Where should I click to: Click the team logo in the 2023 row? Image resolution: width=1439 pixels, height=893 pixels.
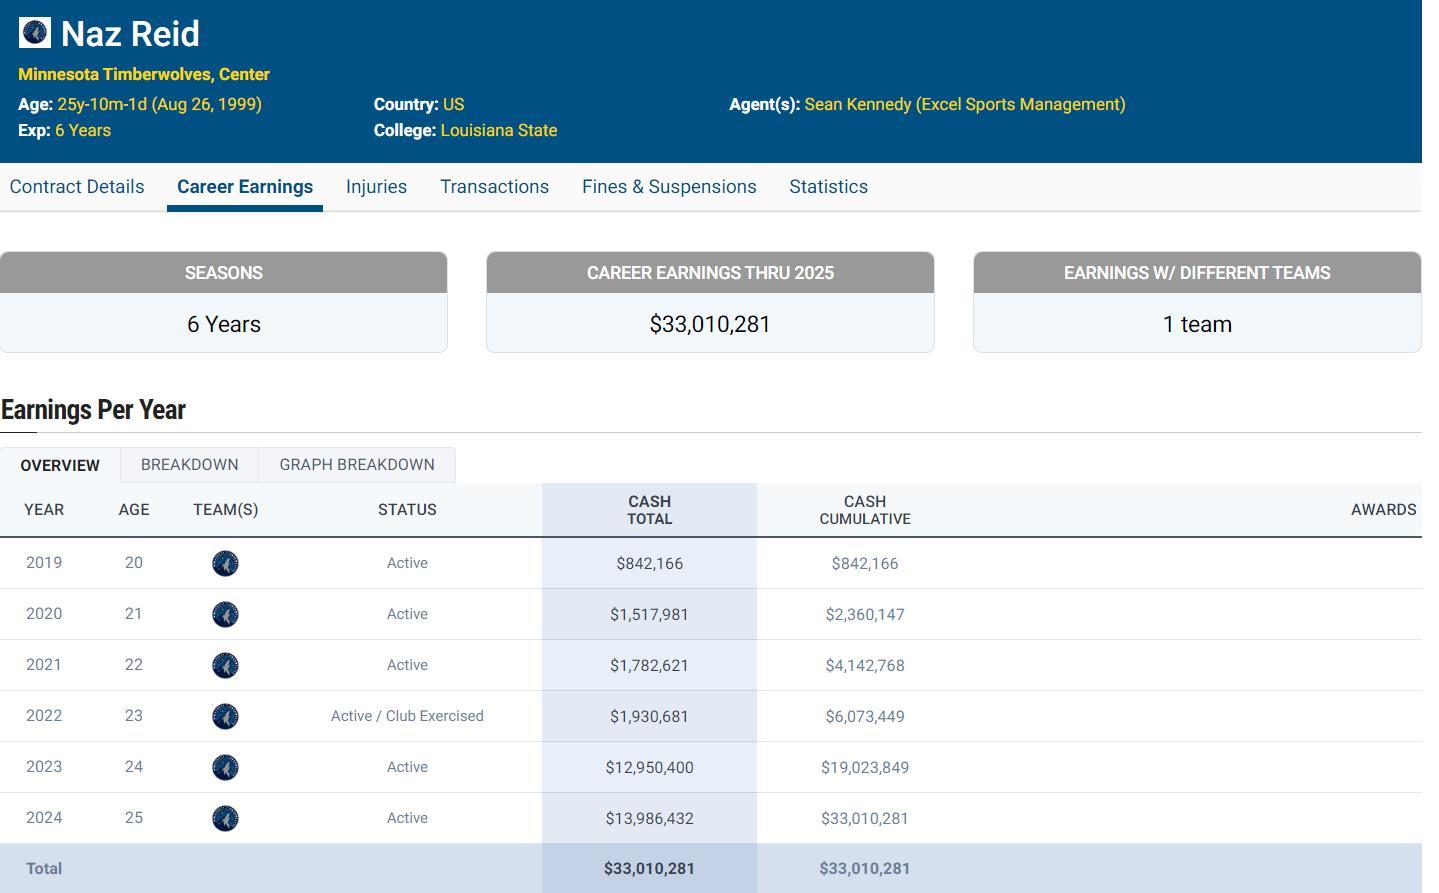[225, 768]
